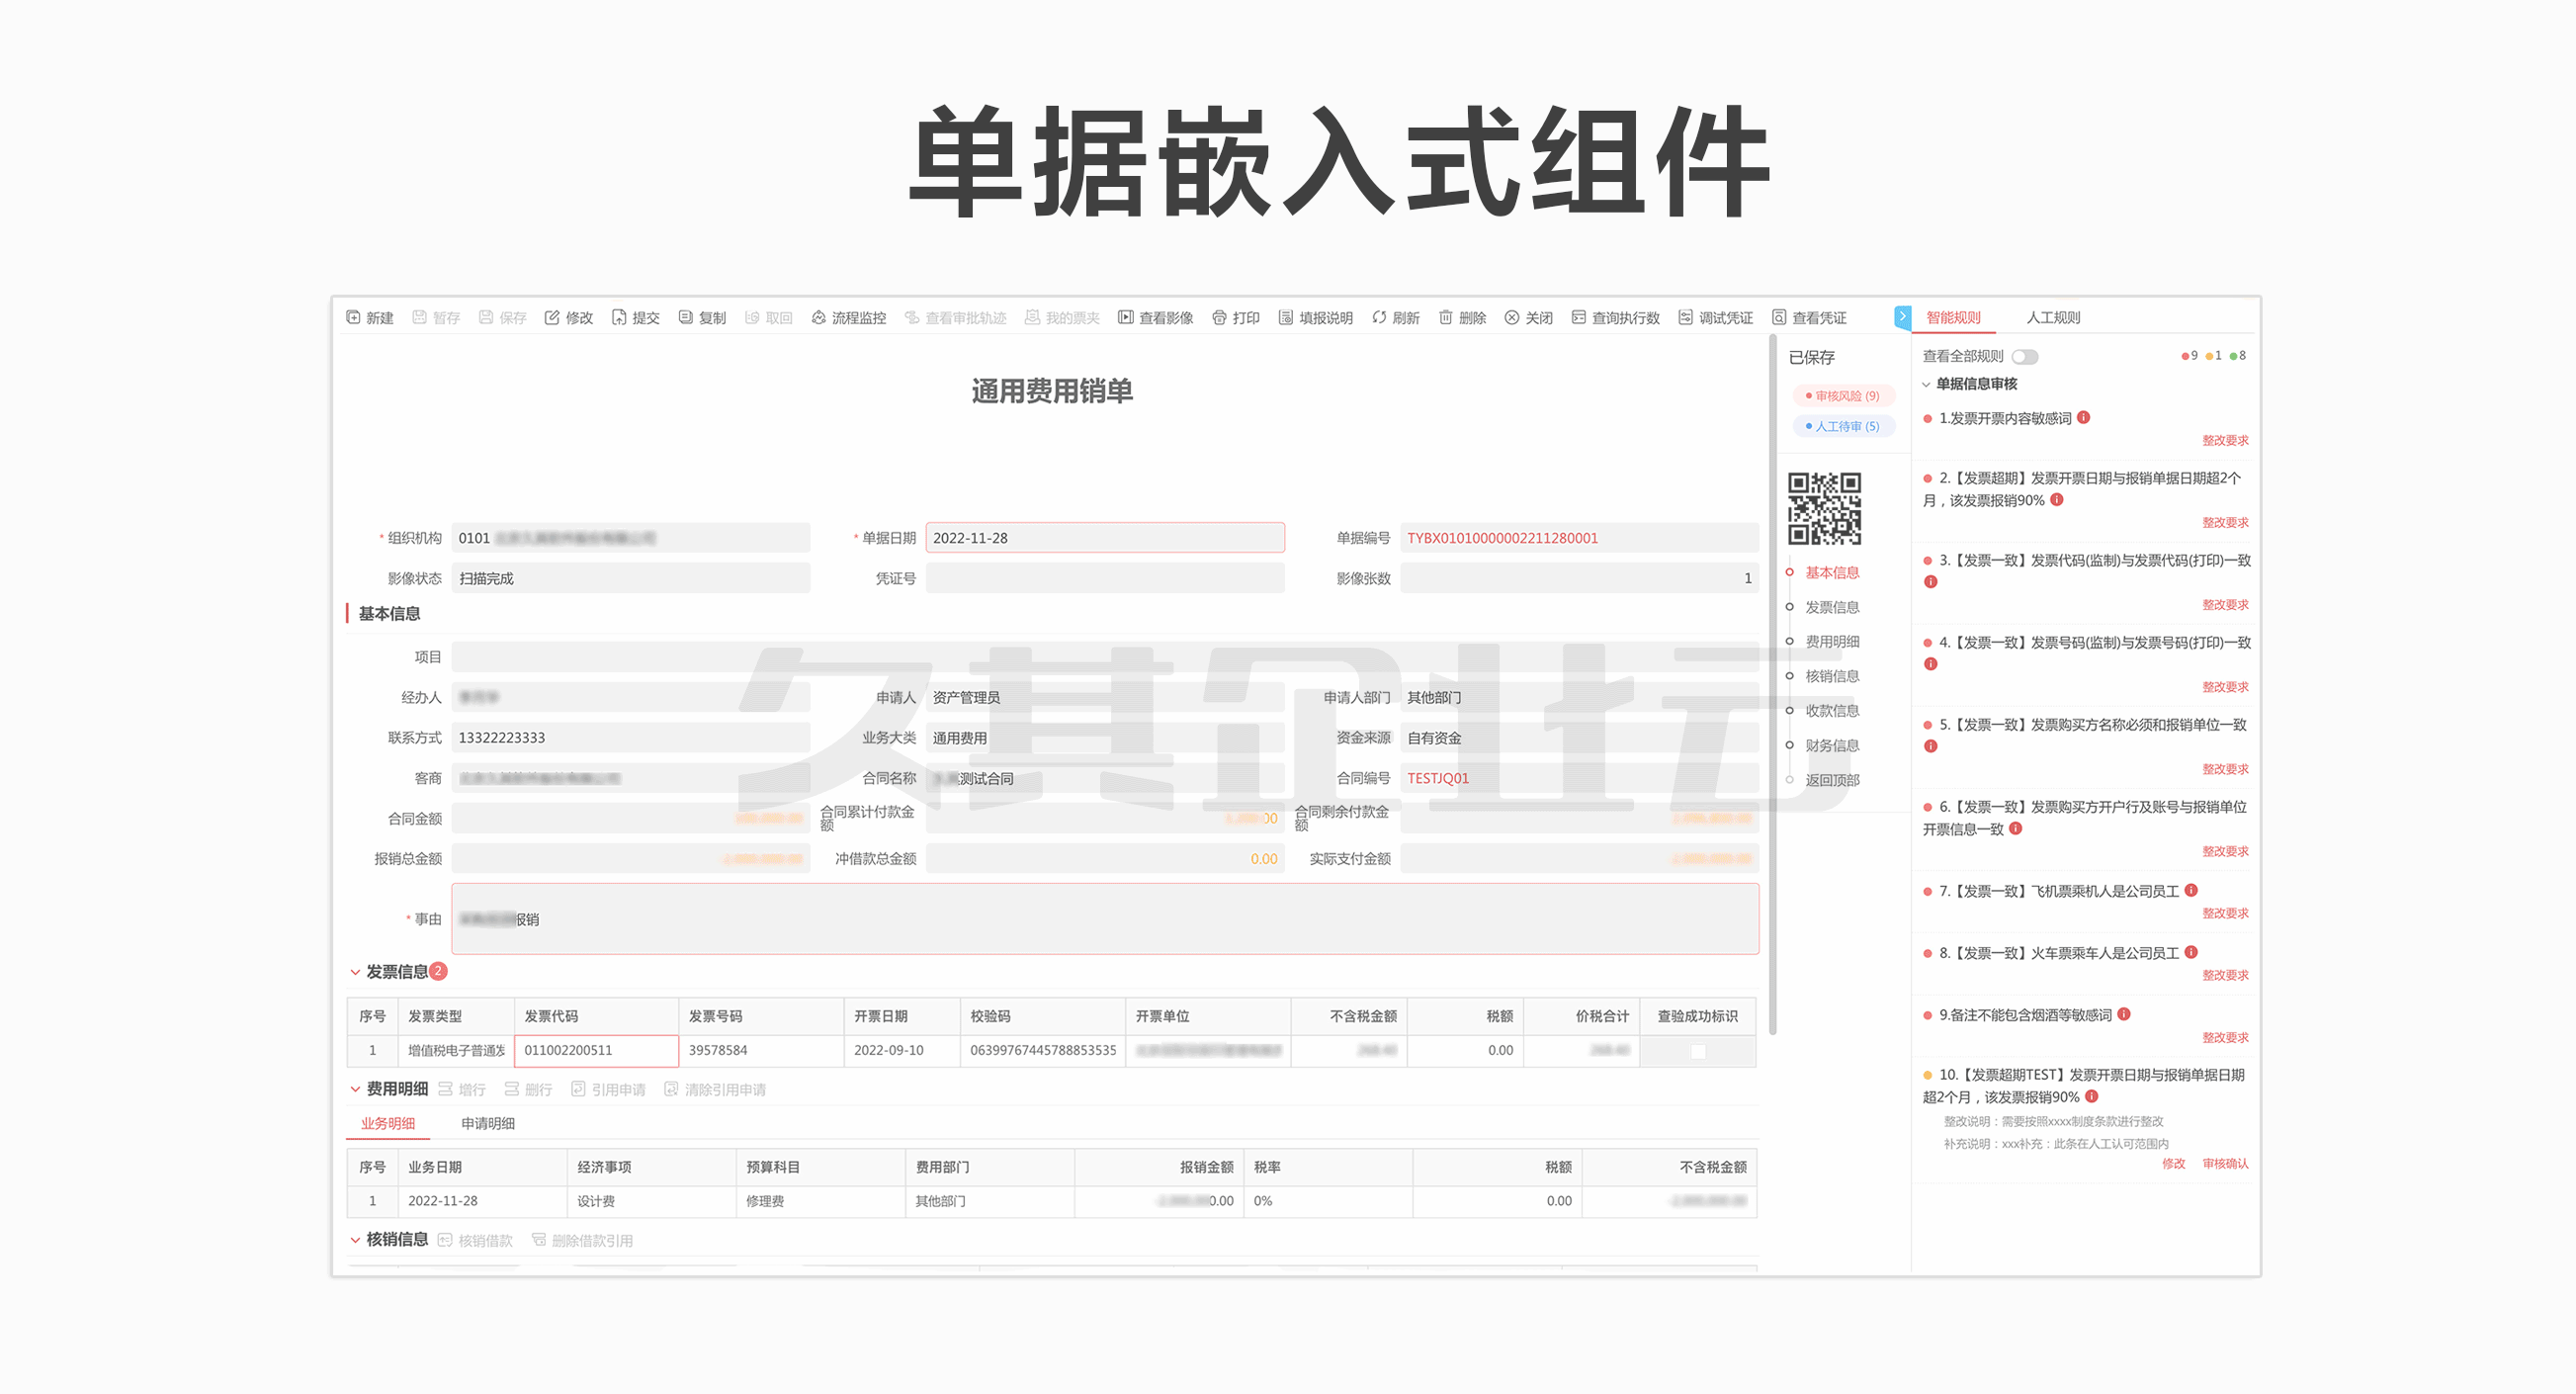Select 发票信息 in the section navigator
The image size is (2576, 1394).
(x=1831, y=607)
